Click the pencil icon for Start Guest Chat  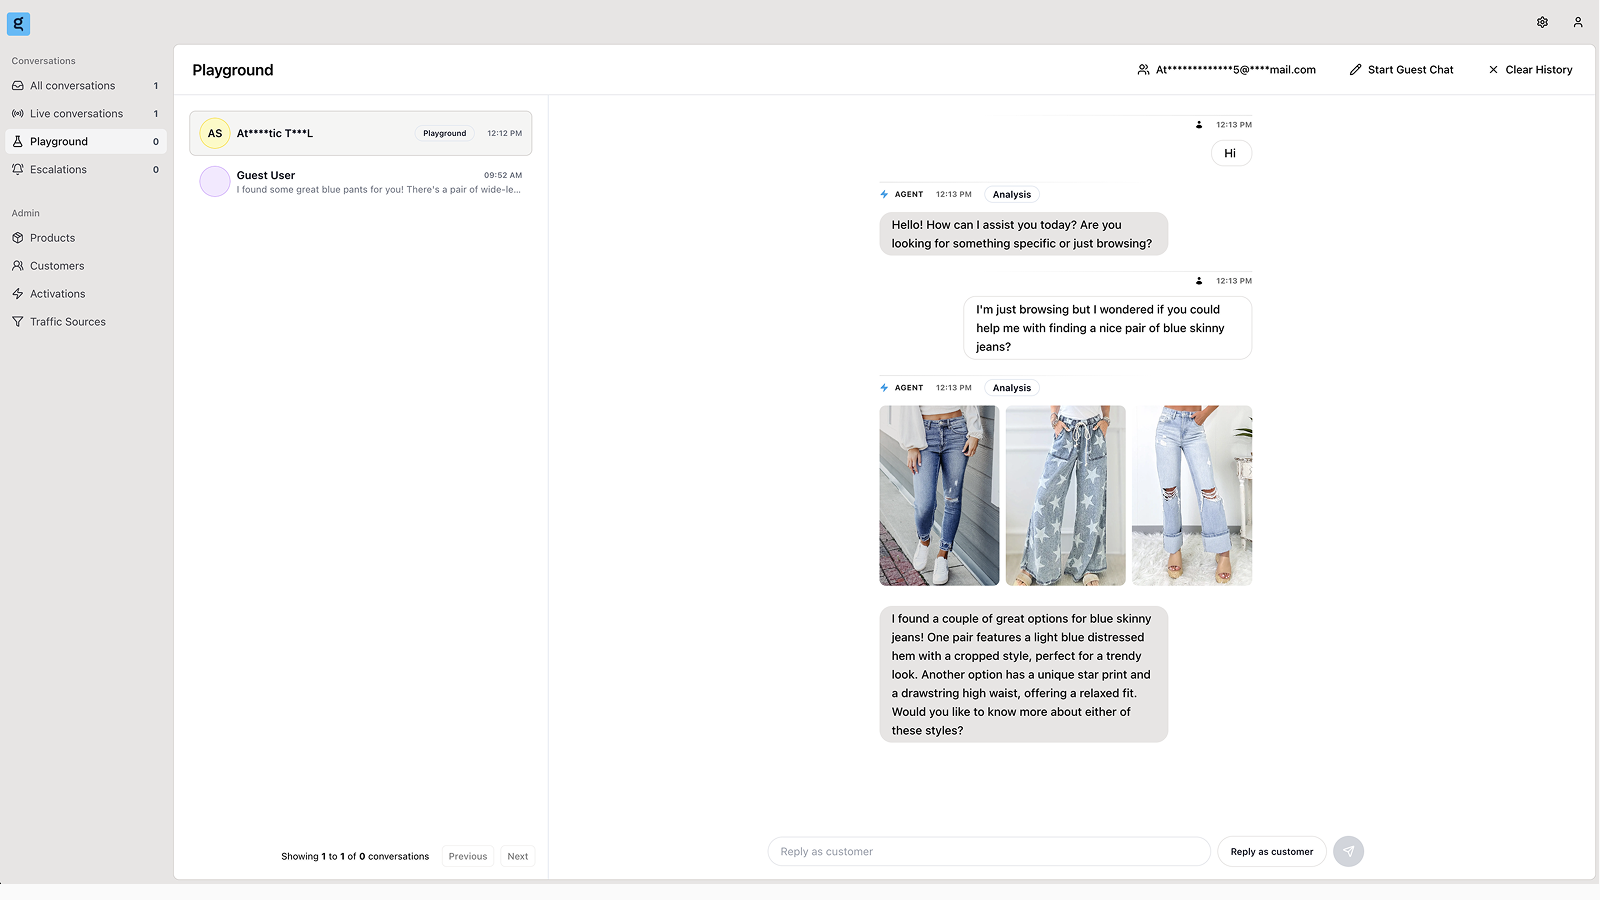pos(1355,70)
